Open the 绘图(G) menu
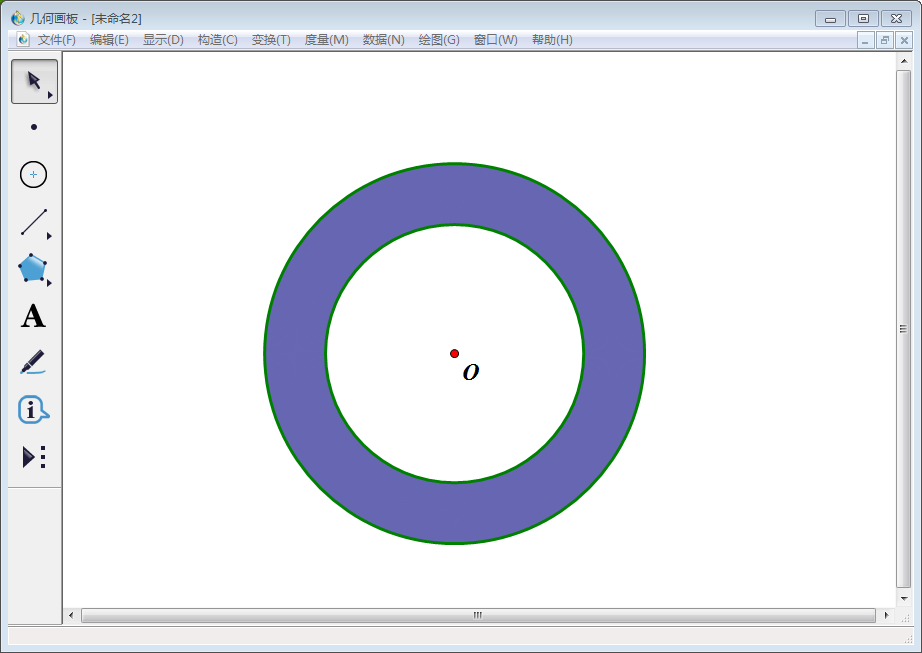This screenshot has height=653, width=922. pos(439,40)
